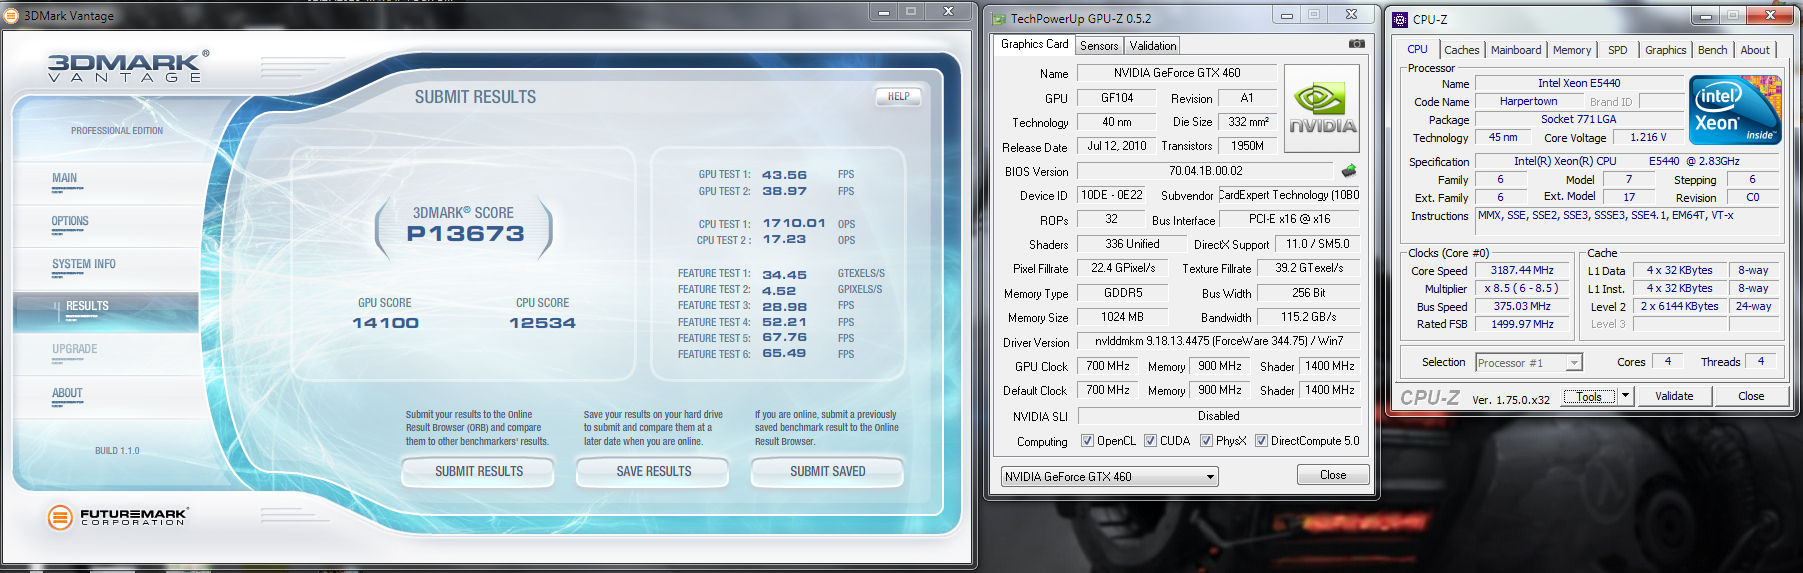Click the Tools button in CPU-Z
Screen dimensions: 1803x573
click(x=1589, y=396)
